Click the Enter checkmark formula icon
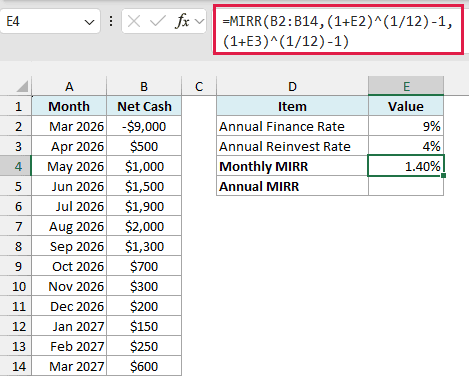 [158, 22]
